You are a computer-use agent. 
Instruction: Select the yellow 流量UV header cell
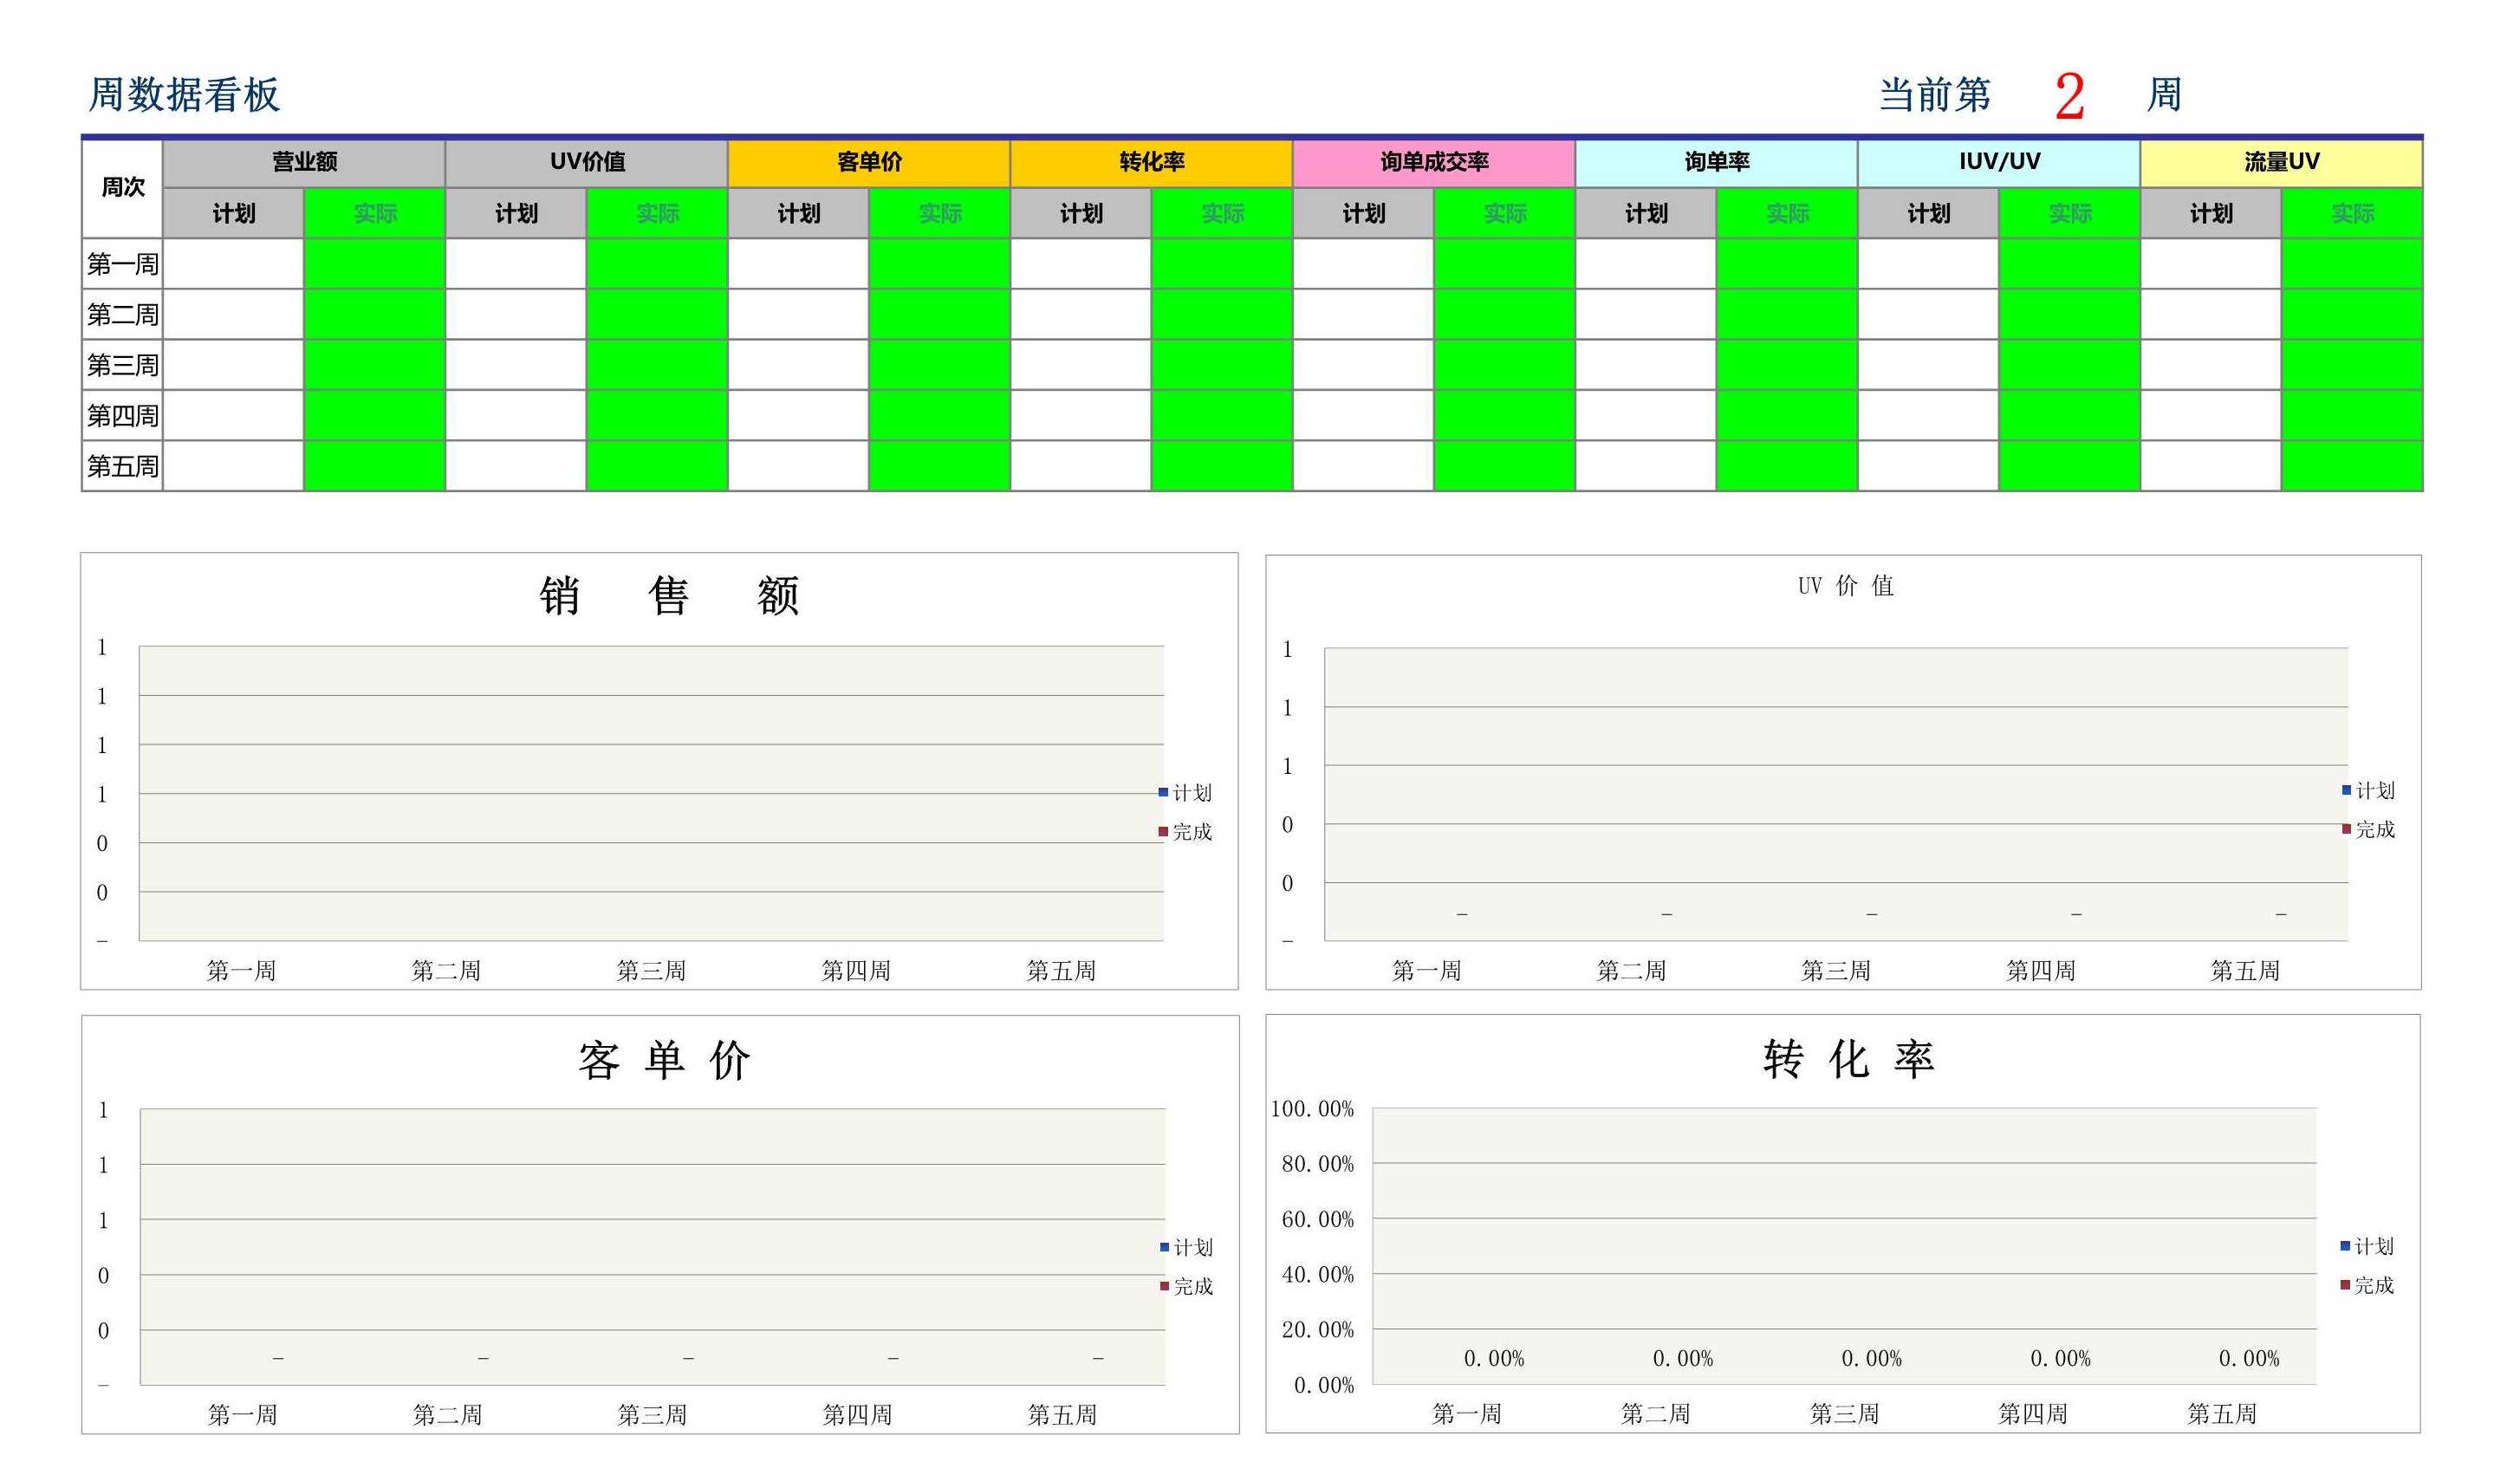(x=2282, y=160)
